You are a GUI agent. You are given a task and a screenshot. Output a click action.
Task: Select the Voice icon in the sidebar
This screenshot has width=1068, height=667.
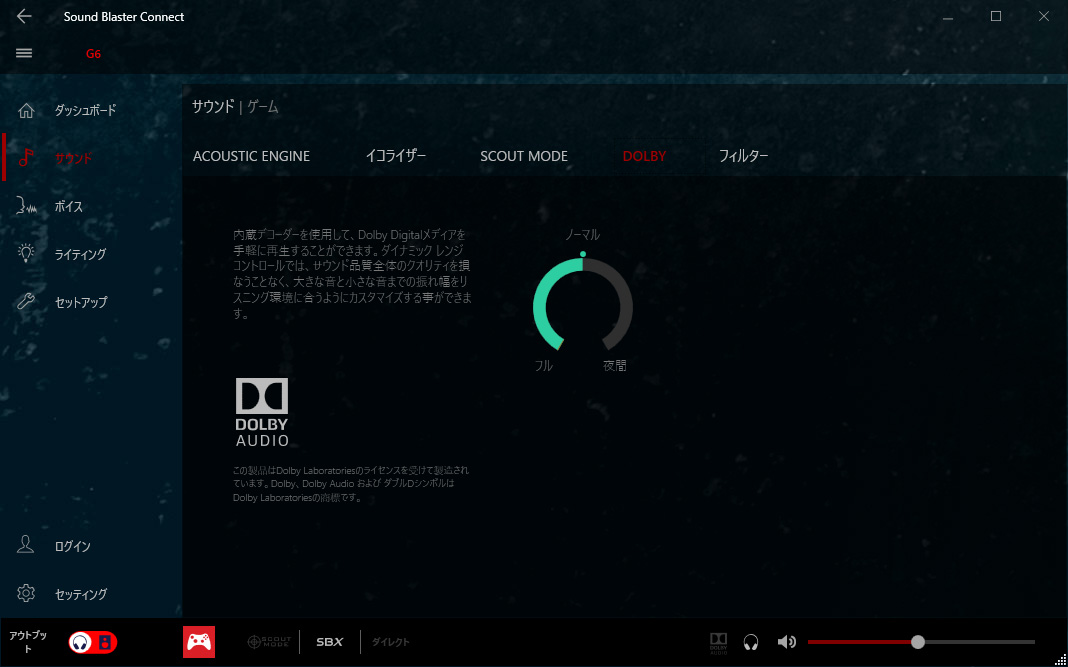pyautogui.click(x=27, y=206)
